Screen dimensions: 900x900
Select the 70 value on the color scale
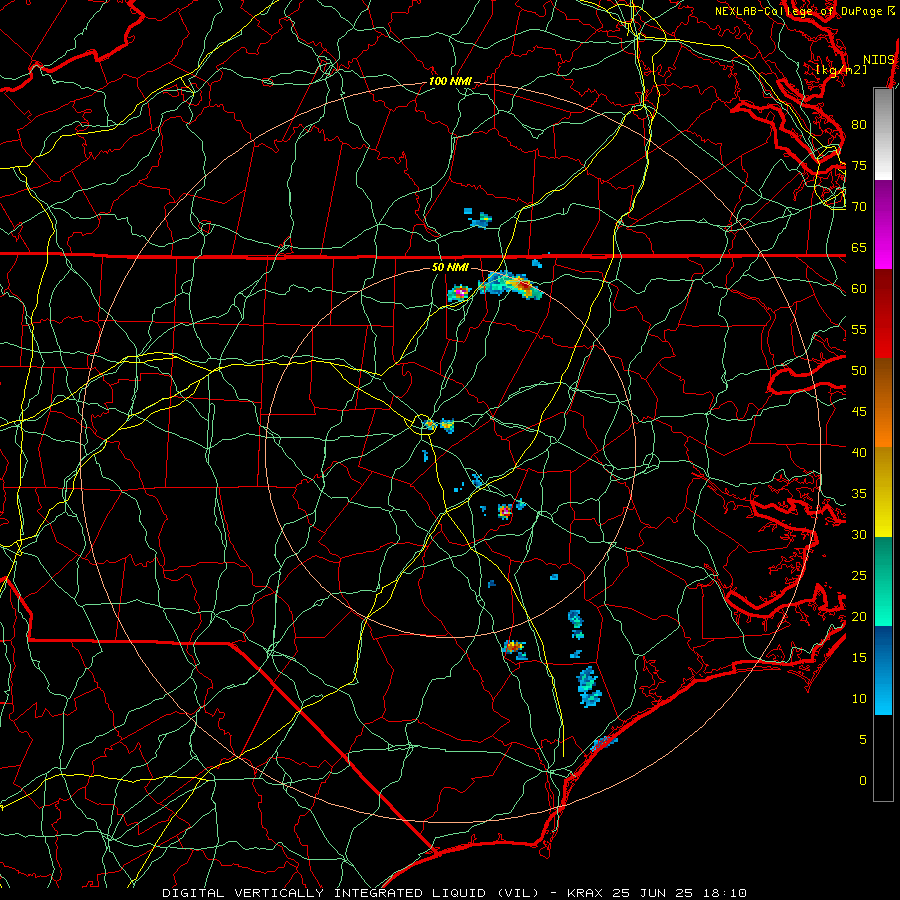pyautogui.click(x=859, y=207)
